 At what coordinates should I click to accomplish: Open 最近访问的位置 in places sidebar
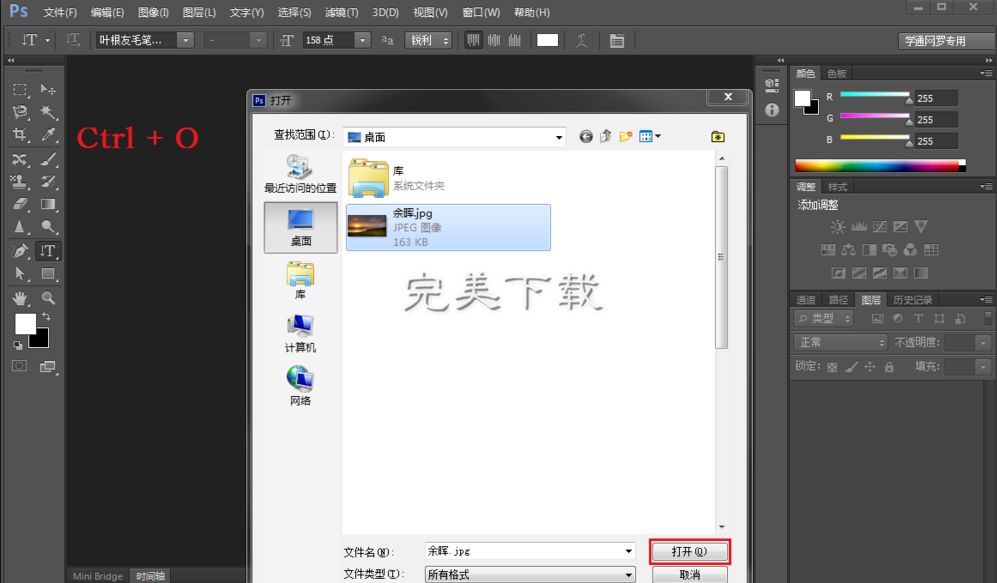[300, 174]
